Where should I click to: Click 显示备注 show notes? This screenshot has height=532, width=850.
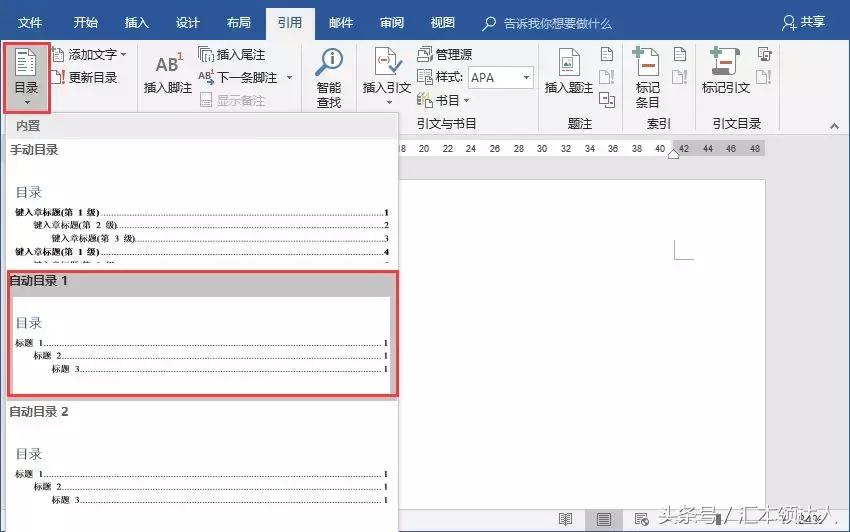coord(232,100)
